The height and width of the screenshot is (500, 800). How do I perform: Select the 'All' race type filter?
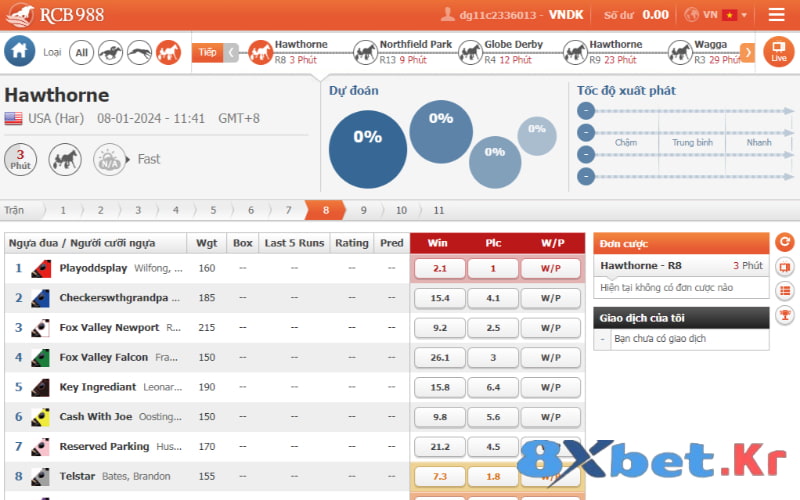click(82, 52)
